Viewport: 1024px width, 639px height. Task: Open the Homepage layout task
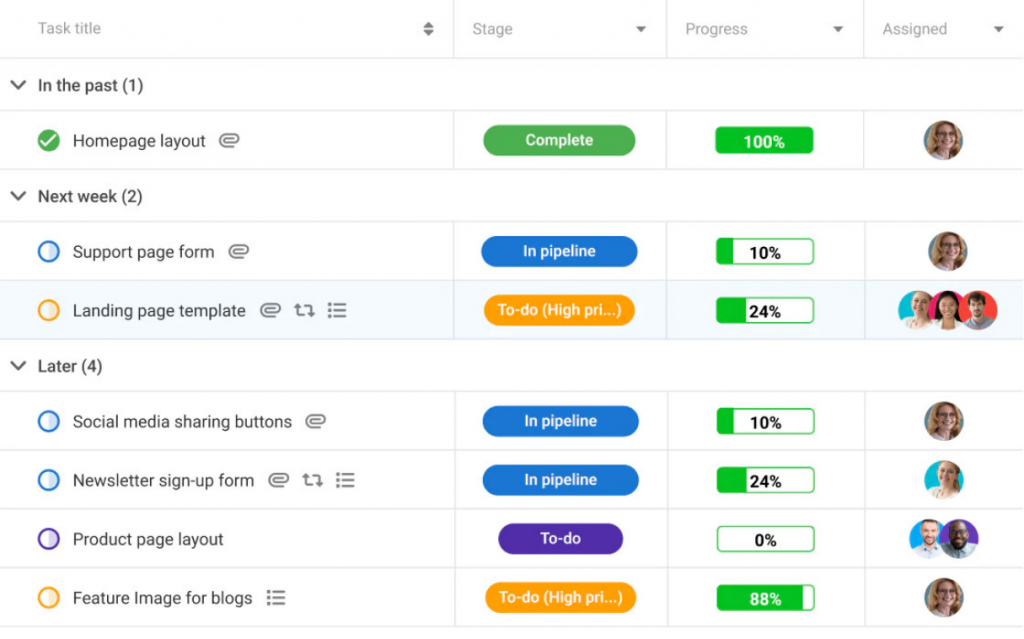pyautogui.click(x=139, y=140)
